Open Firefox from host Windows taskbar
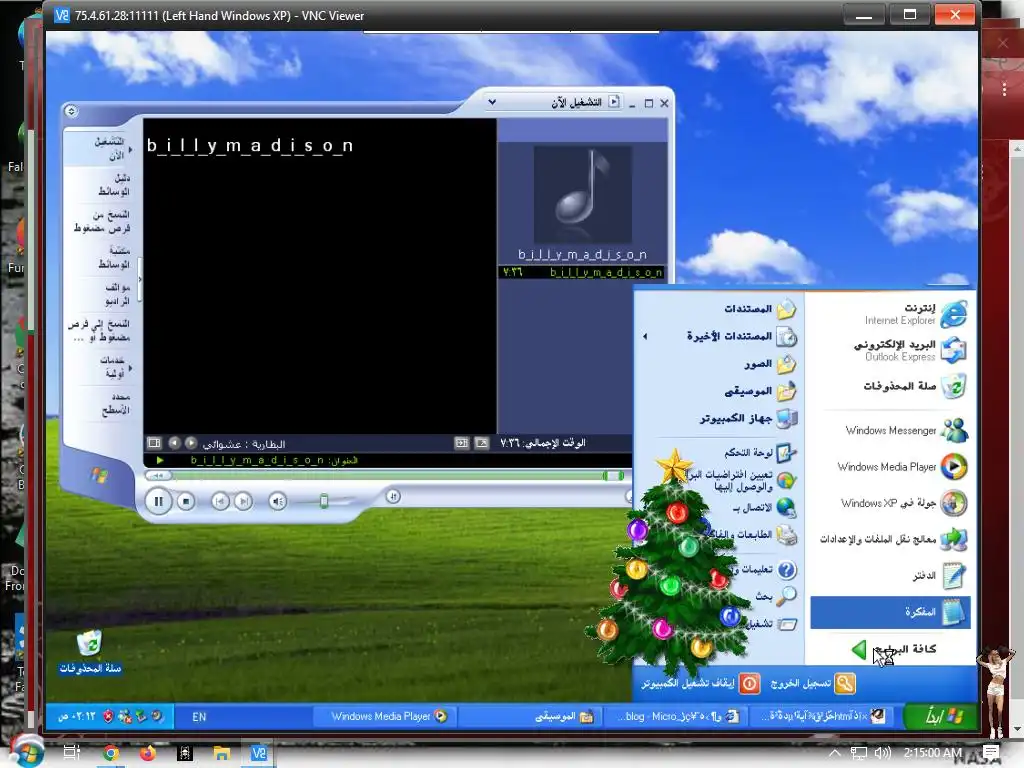This screenshot has height=768, width=1024. 148,753
